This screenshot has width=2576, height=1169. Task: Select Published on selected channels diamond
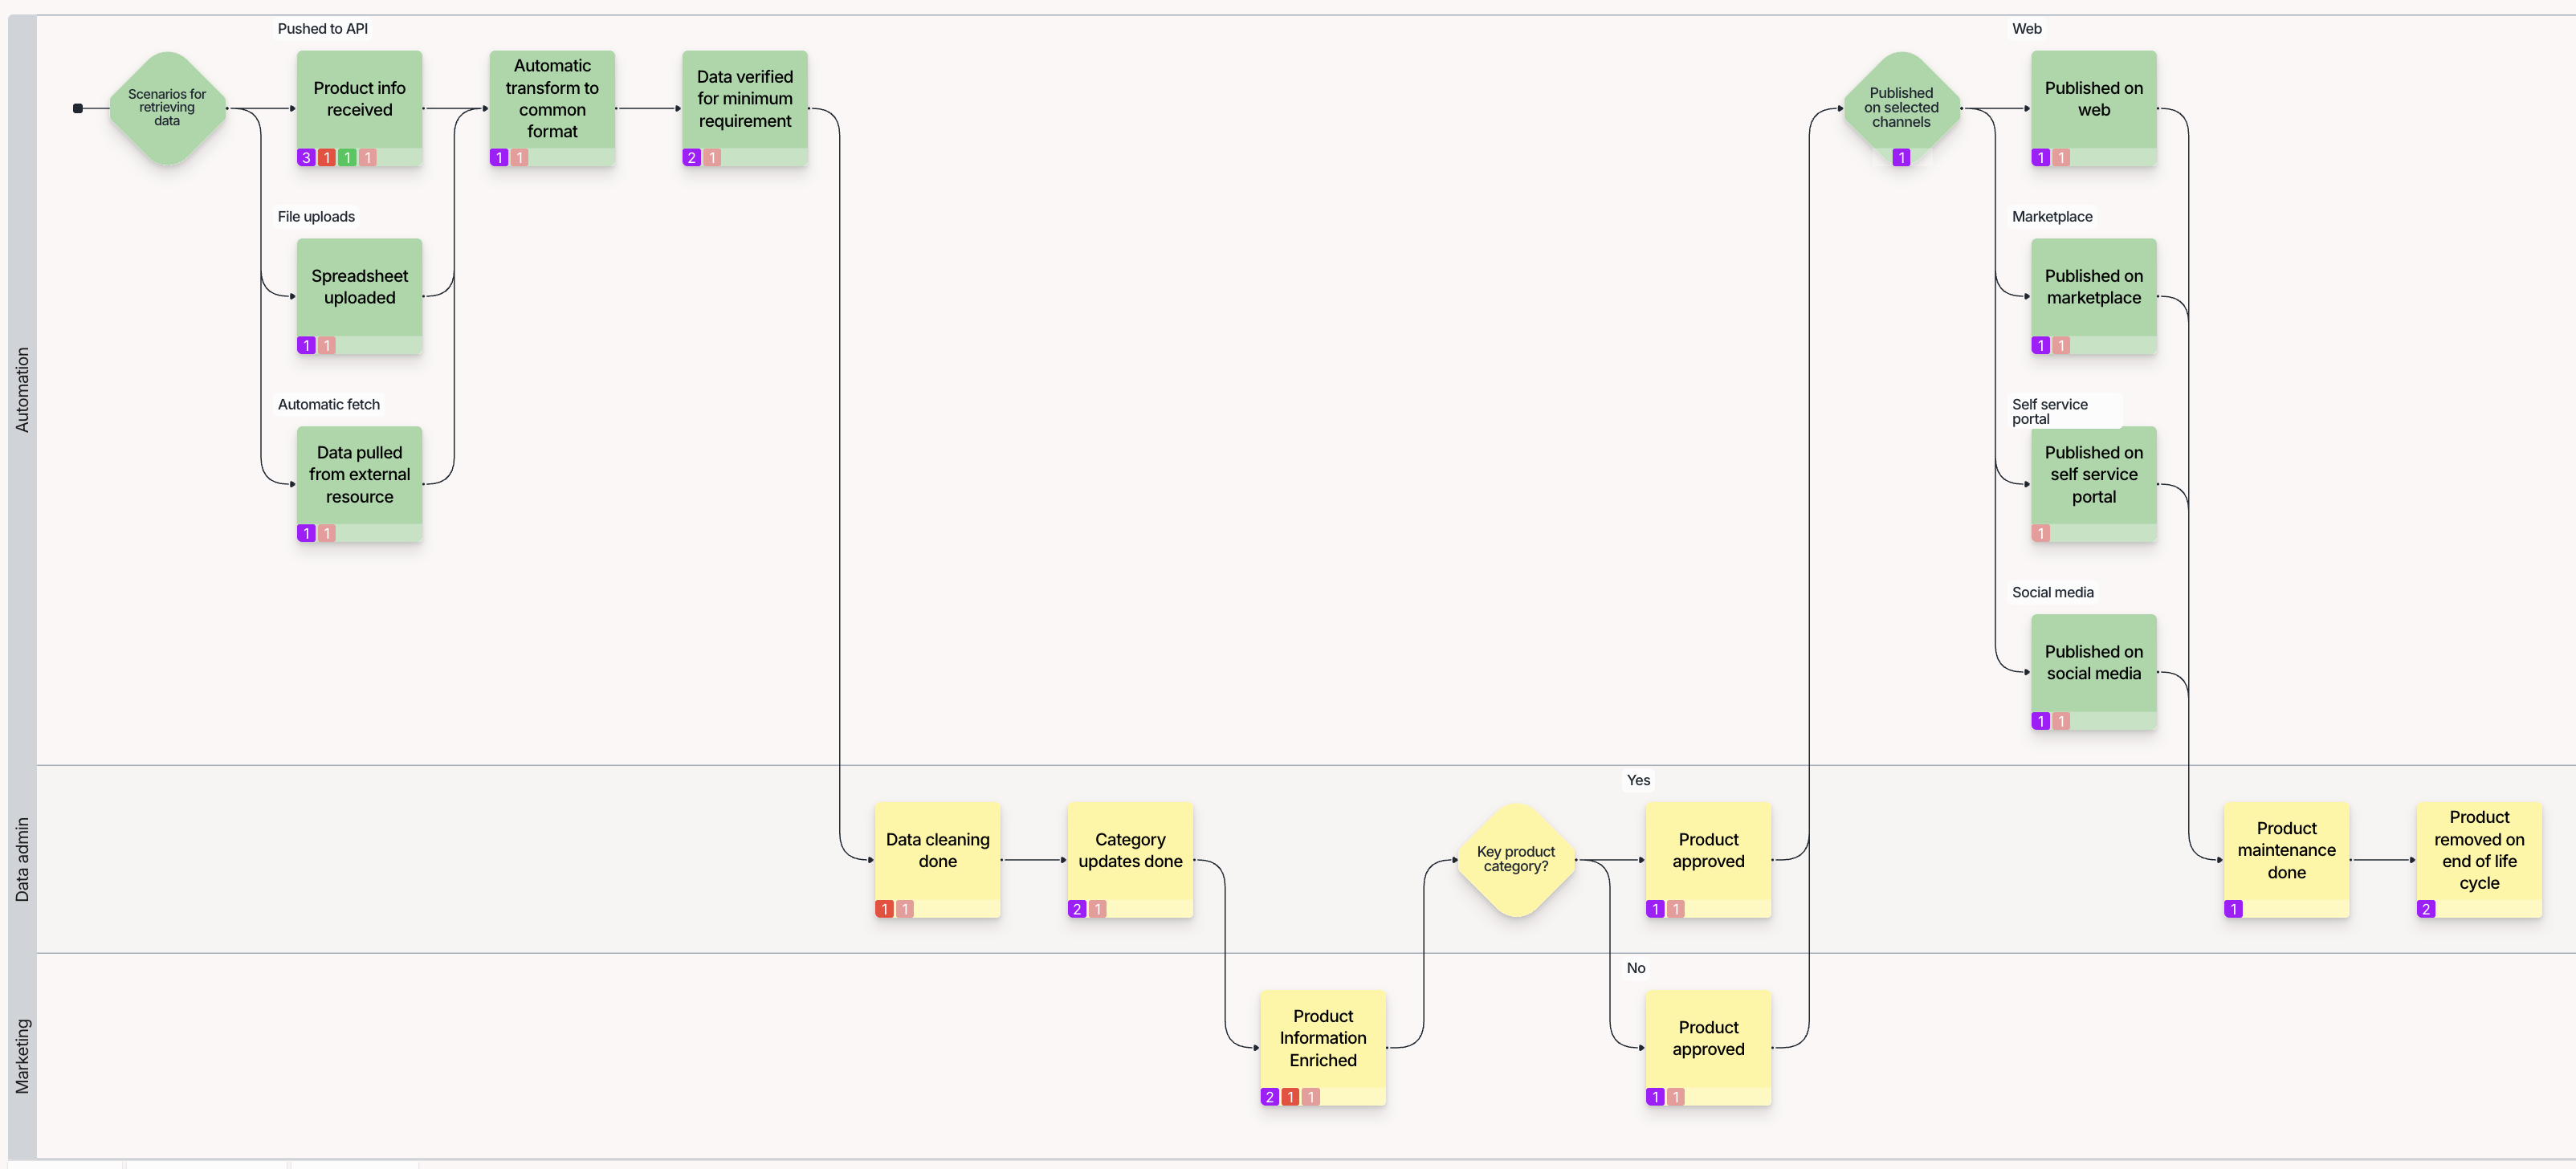tap(1901, 108)
